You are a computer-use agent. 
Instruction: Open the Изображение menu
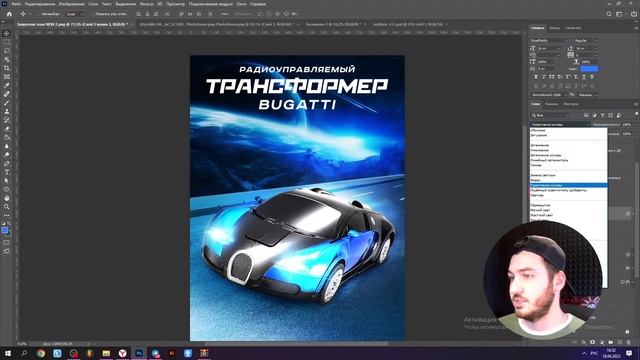point(71,4)
